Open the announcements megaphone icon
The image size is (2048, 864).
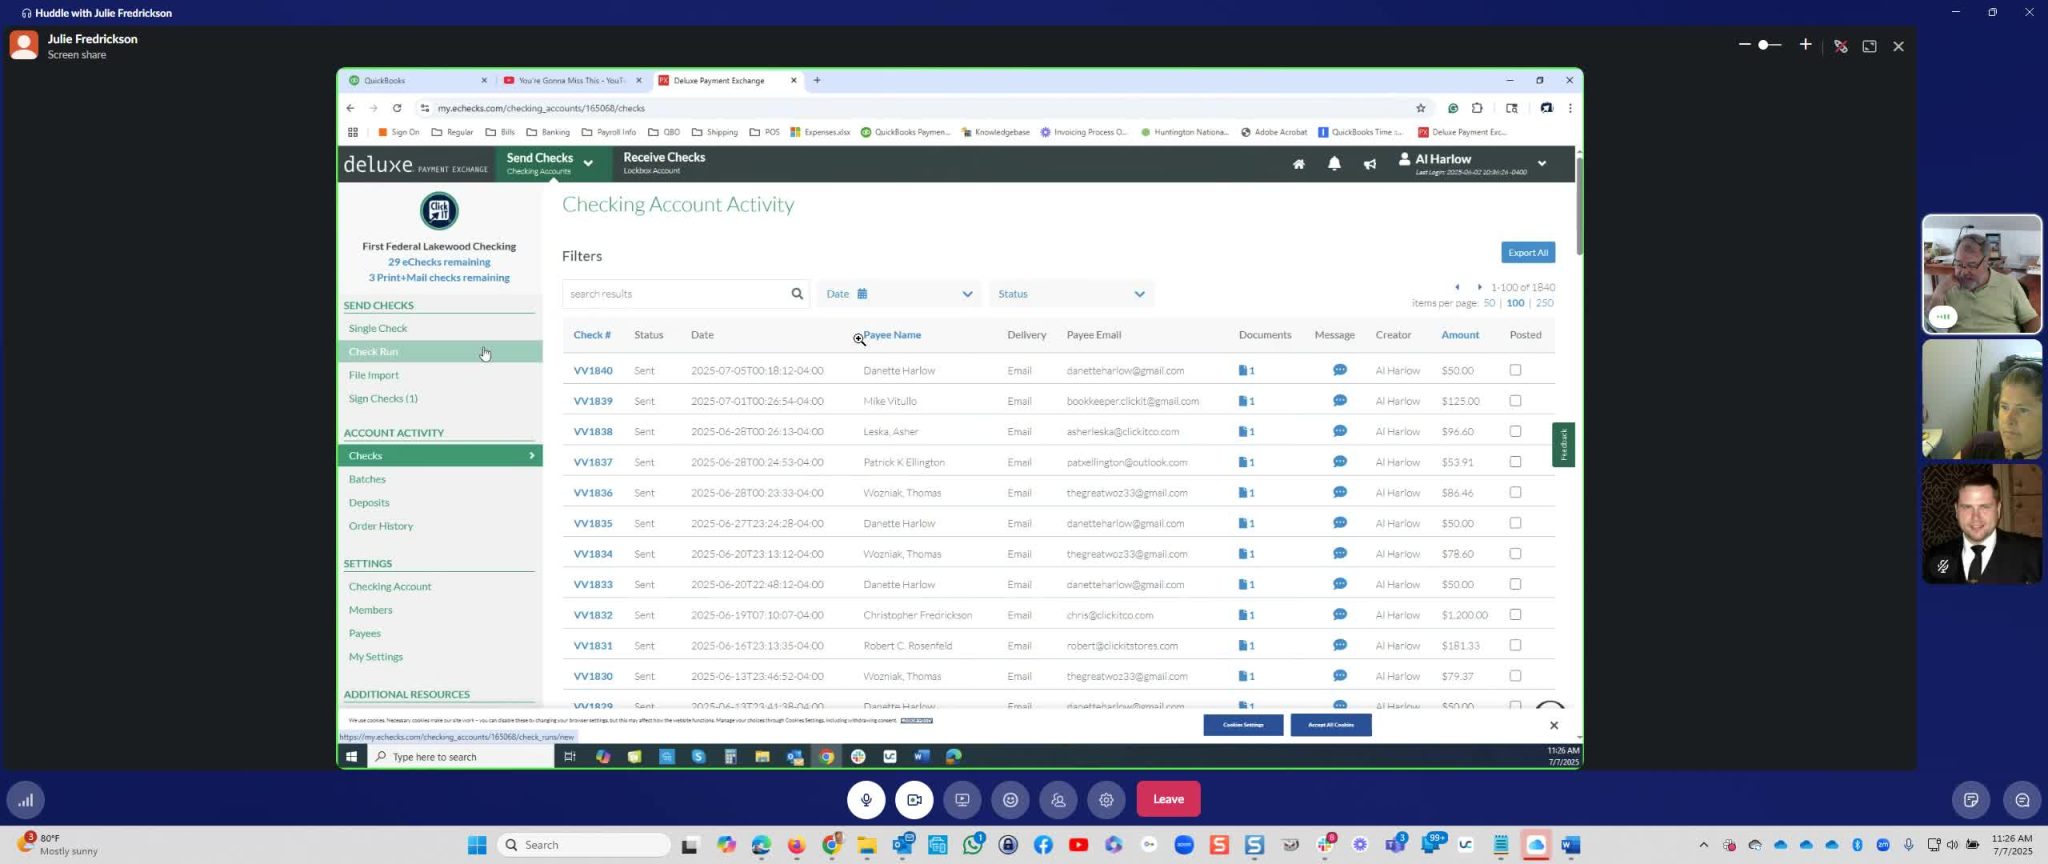click(1370, 164)
